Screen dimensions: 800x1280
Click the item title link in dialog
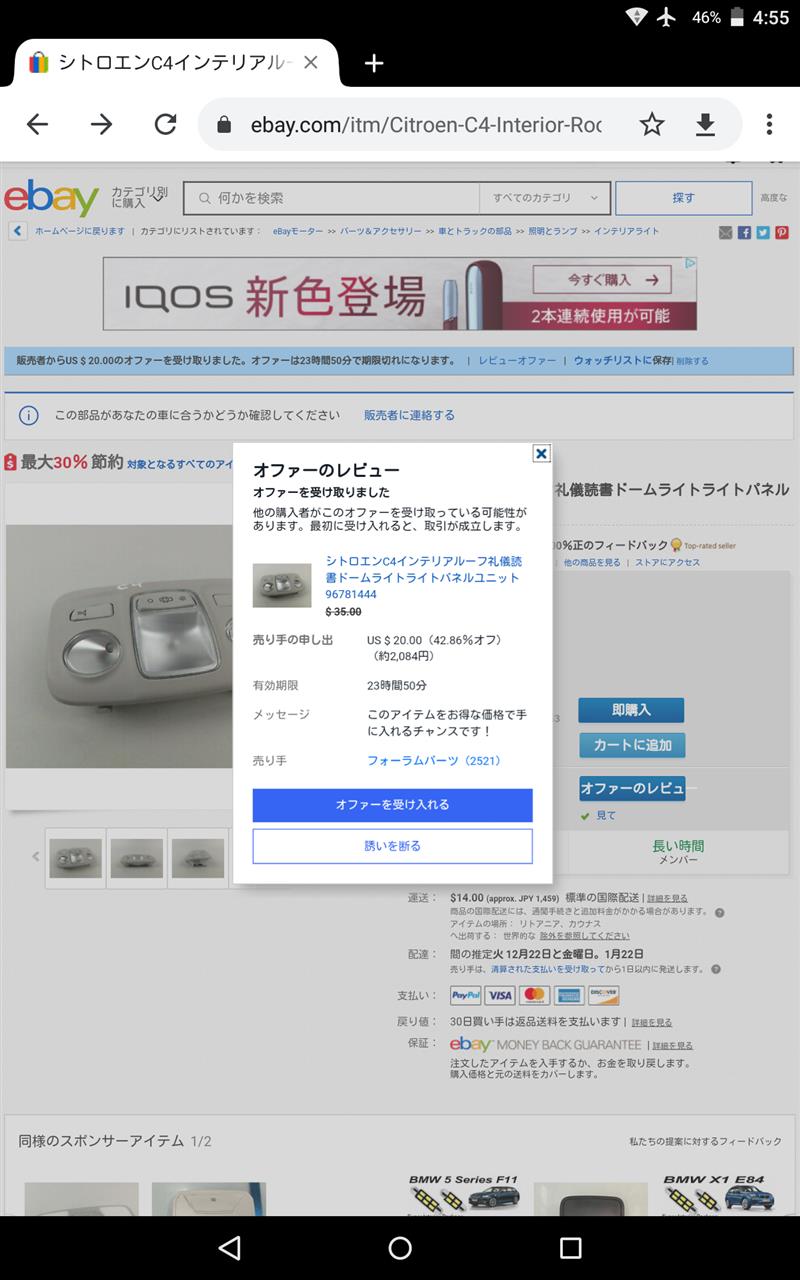424,577
